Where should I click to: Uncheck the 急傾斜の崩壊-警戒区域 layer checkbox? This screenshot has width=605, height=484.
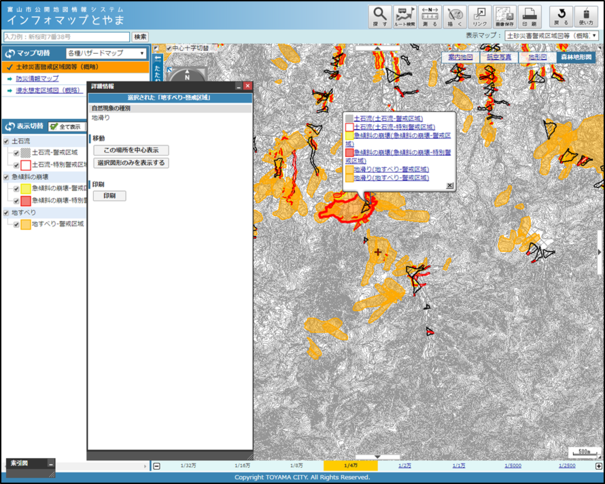pos(16,189)
